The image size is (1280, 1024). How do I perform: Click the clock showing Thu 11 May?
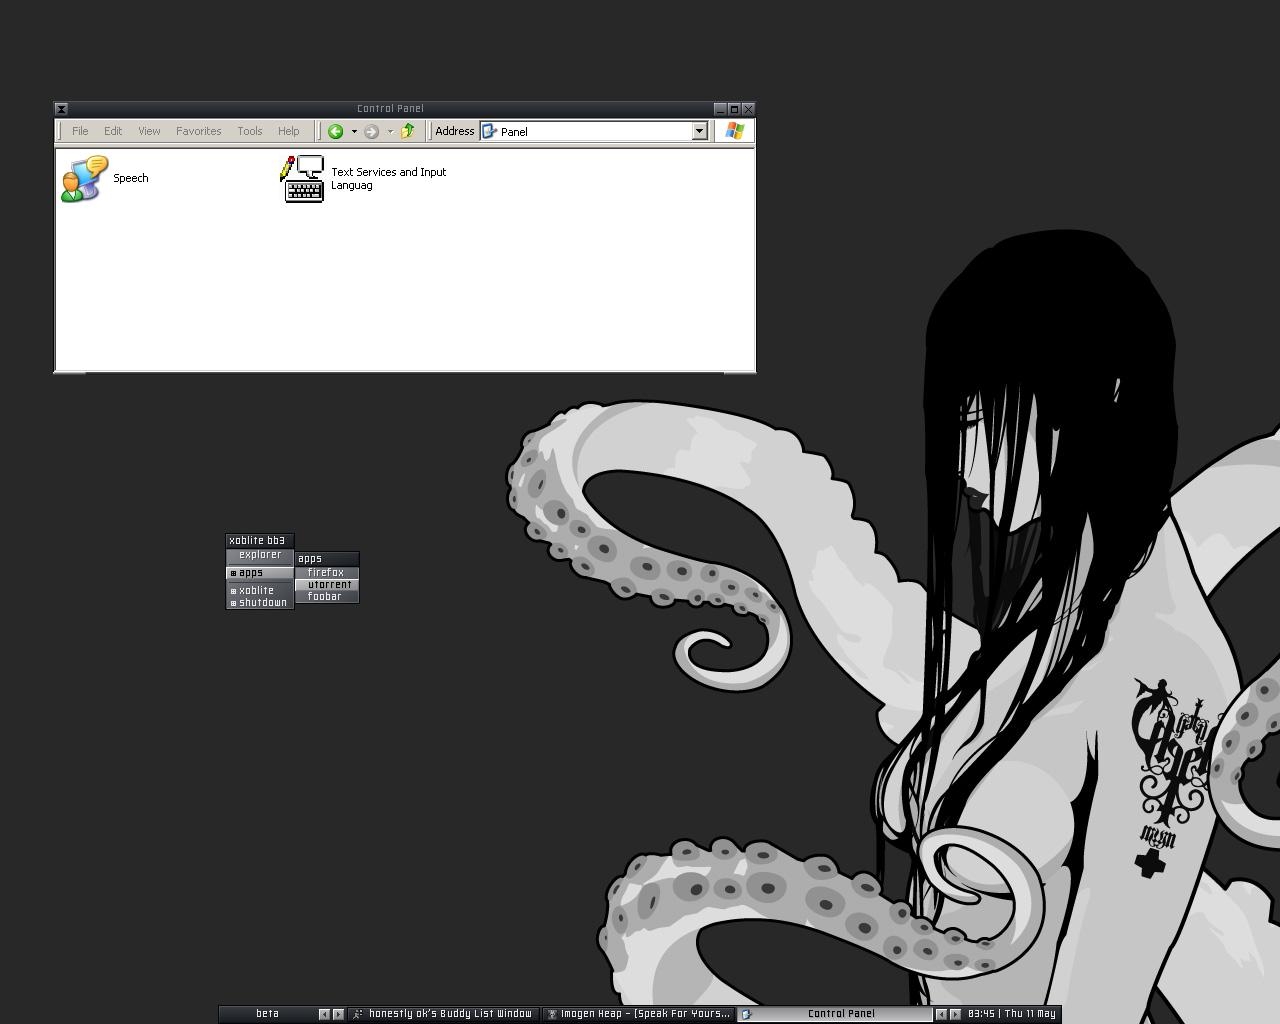(x=1011, y=1014)
